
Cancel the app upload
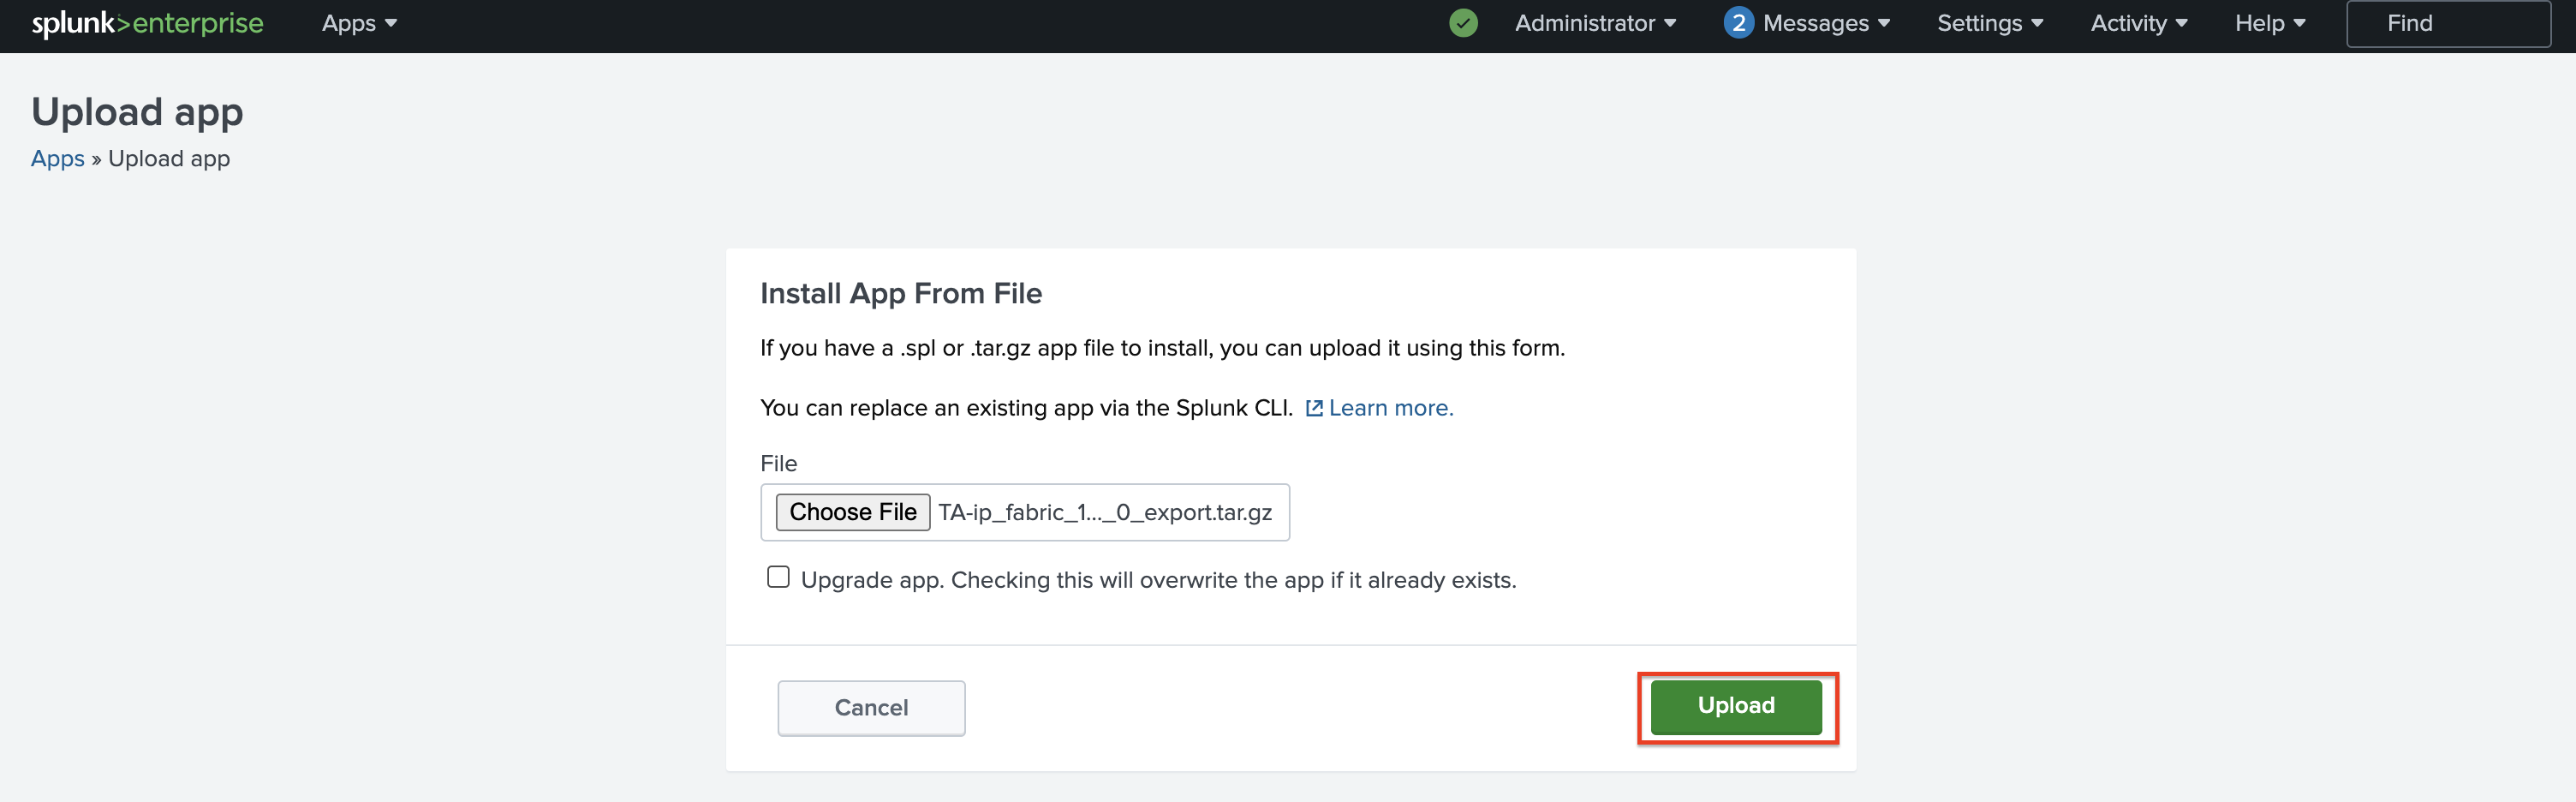[x=871, y=708]
